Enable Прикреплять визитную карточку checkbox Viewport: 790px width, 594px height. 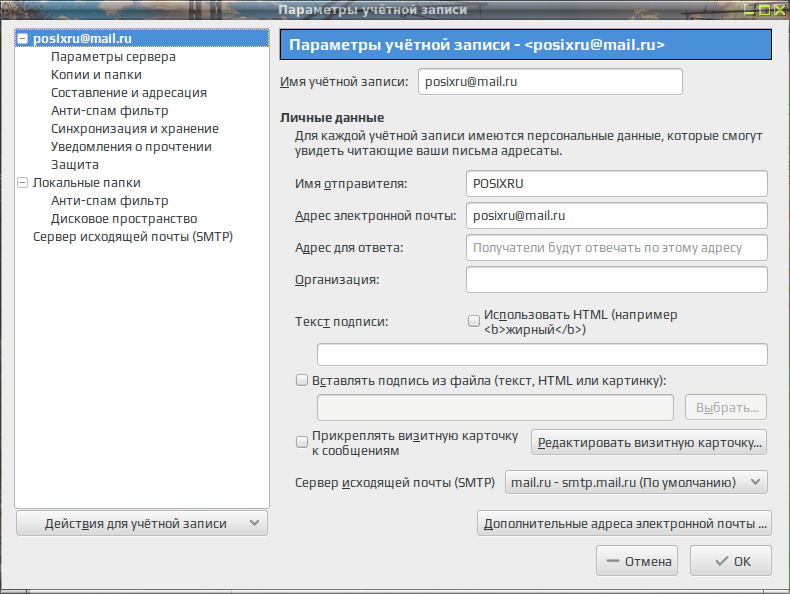pos(301,442)
